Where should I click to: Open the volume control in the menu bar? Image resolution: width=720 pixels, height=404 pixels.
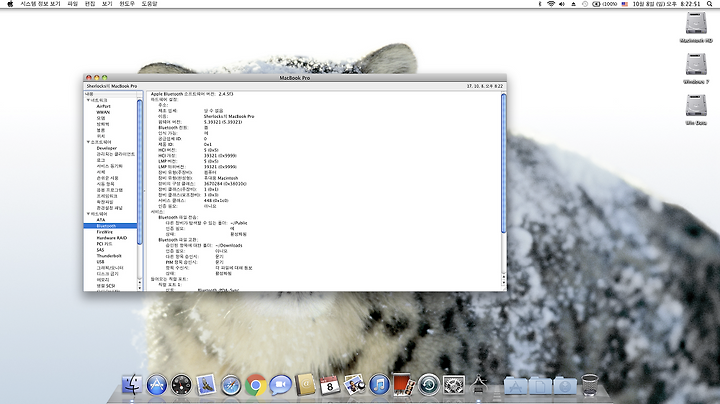(x=562, y=4)
